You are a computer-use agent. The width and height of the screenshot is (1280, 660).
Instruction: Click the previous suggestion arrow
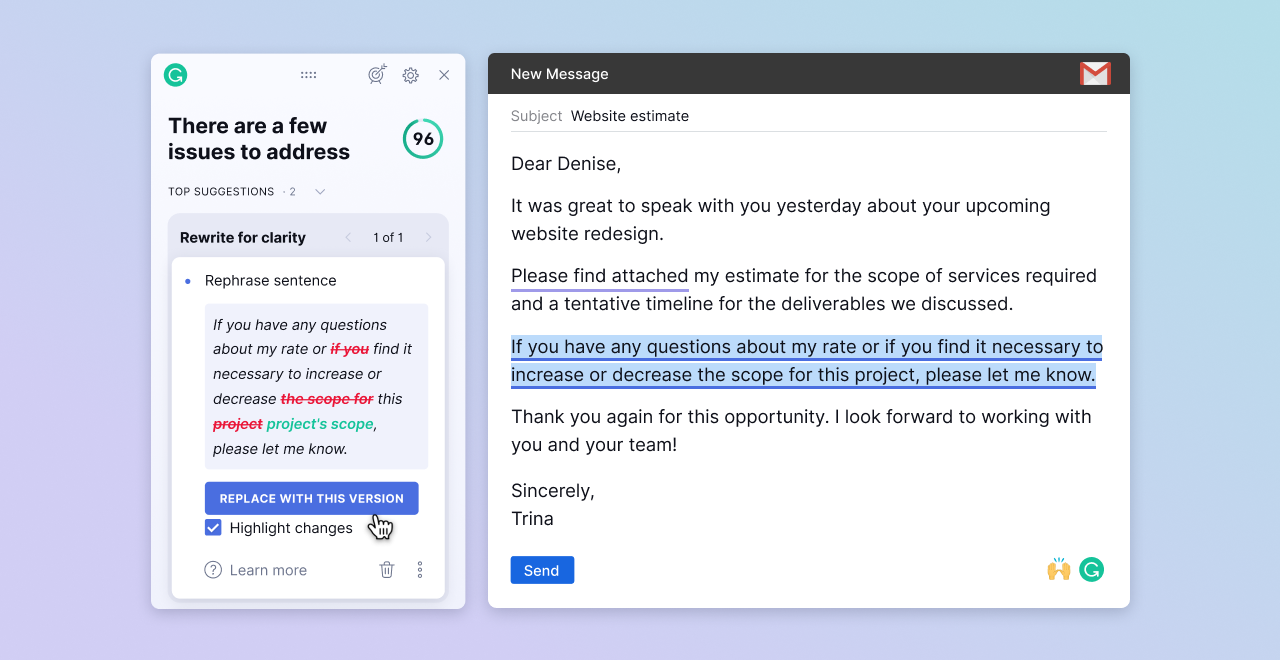pyautogui.click(x=347, y=237)
